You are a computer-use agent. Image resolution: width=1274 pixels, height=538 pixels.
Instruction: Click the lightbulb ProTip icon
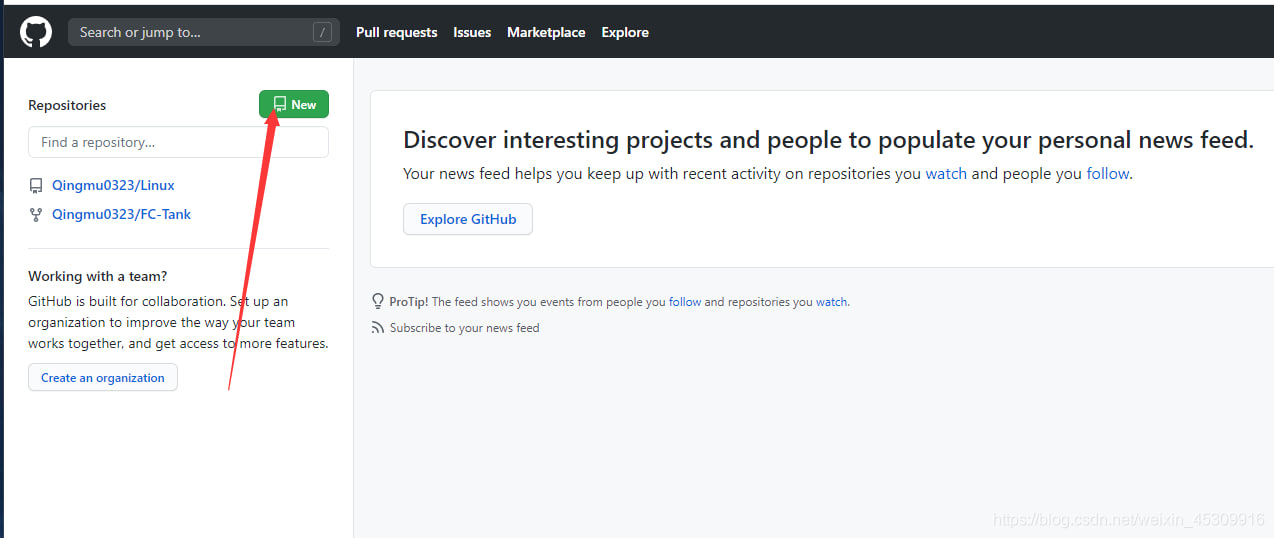click(x=378, y=301)
